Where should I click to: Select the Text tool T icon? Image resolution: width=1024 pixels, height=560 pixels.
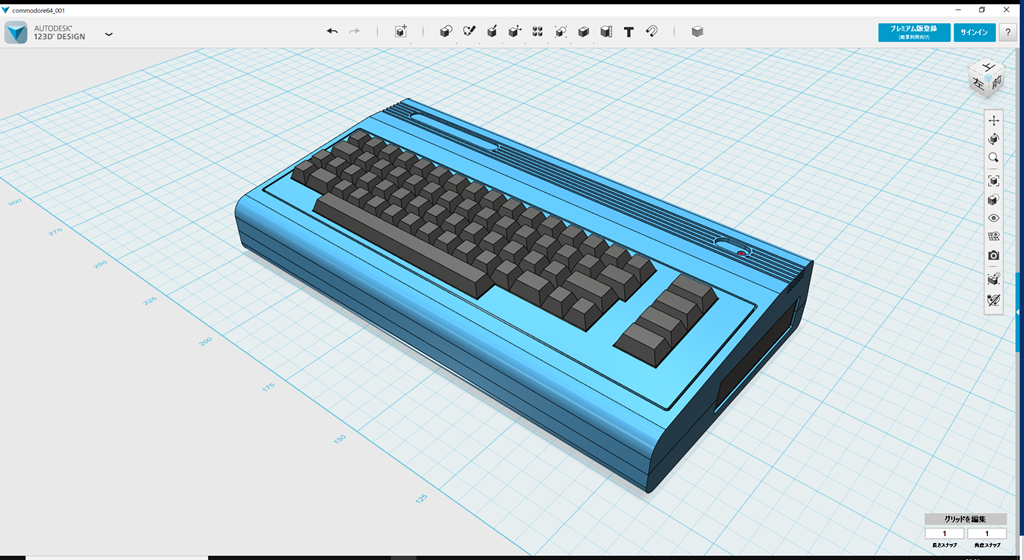tap(629, 32)
